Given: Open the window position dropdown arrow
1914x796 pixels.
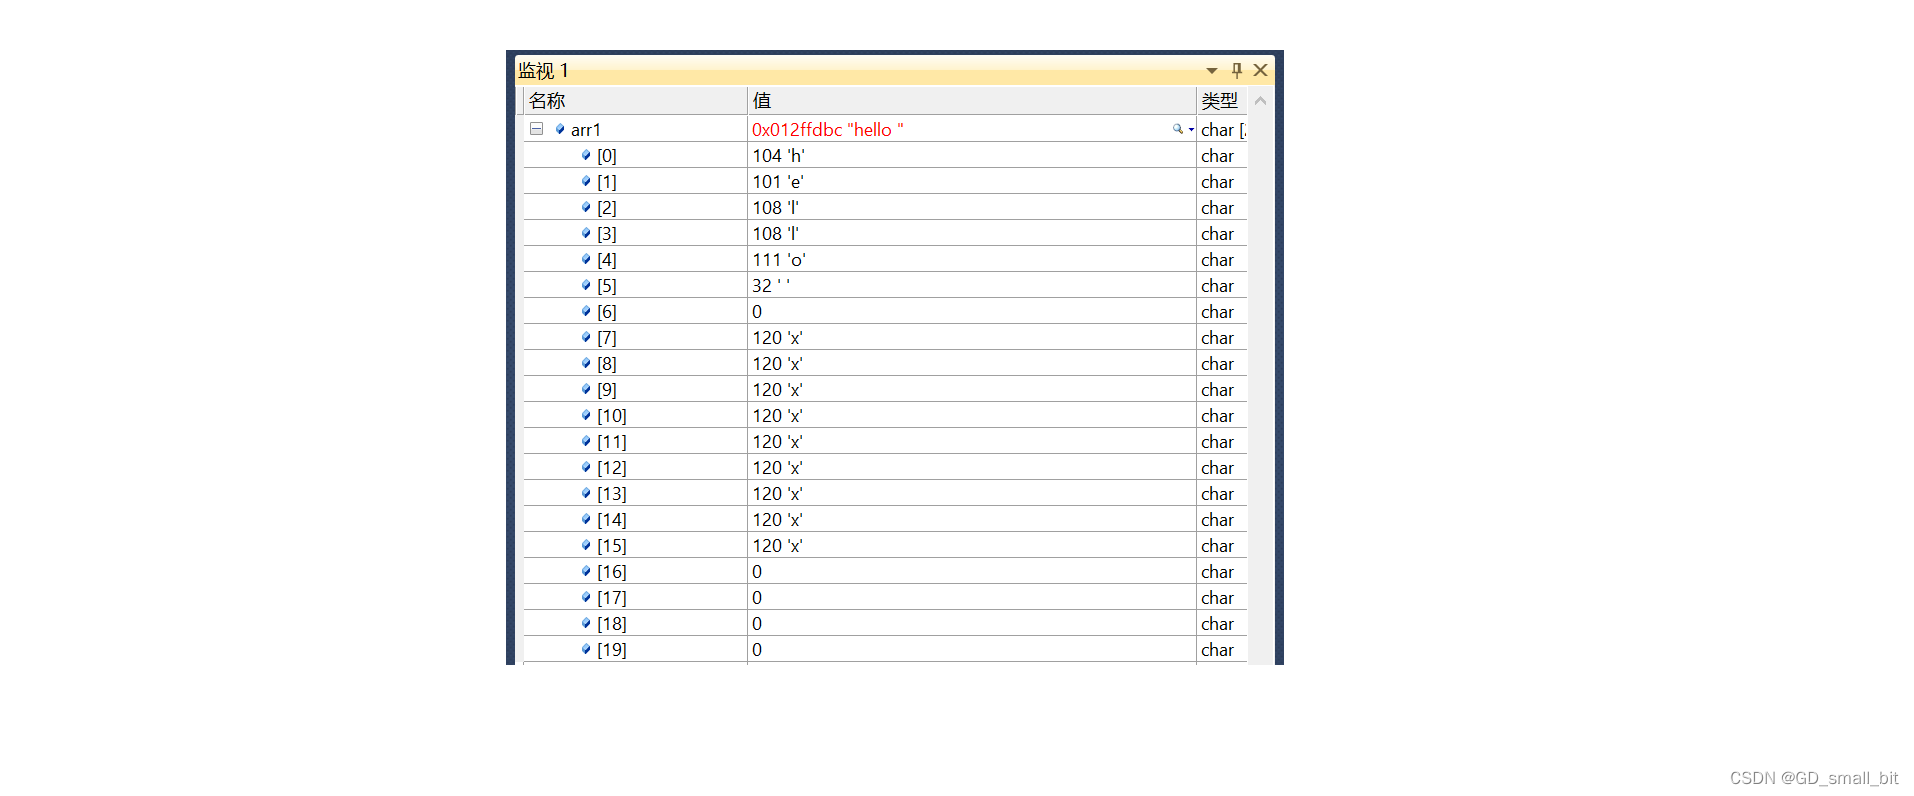Looking at the screenshot, I should tap(1212, 71).
